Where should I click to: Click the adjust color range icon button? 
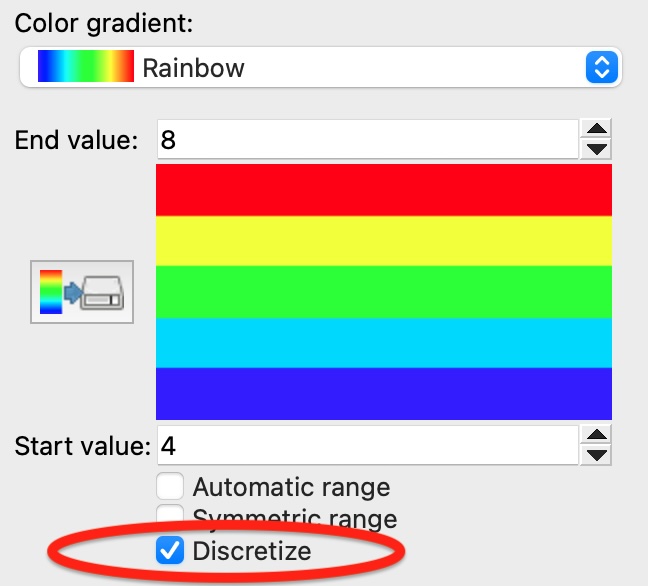pos(82,290)
